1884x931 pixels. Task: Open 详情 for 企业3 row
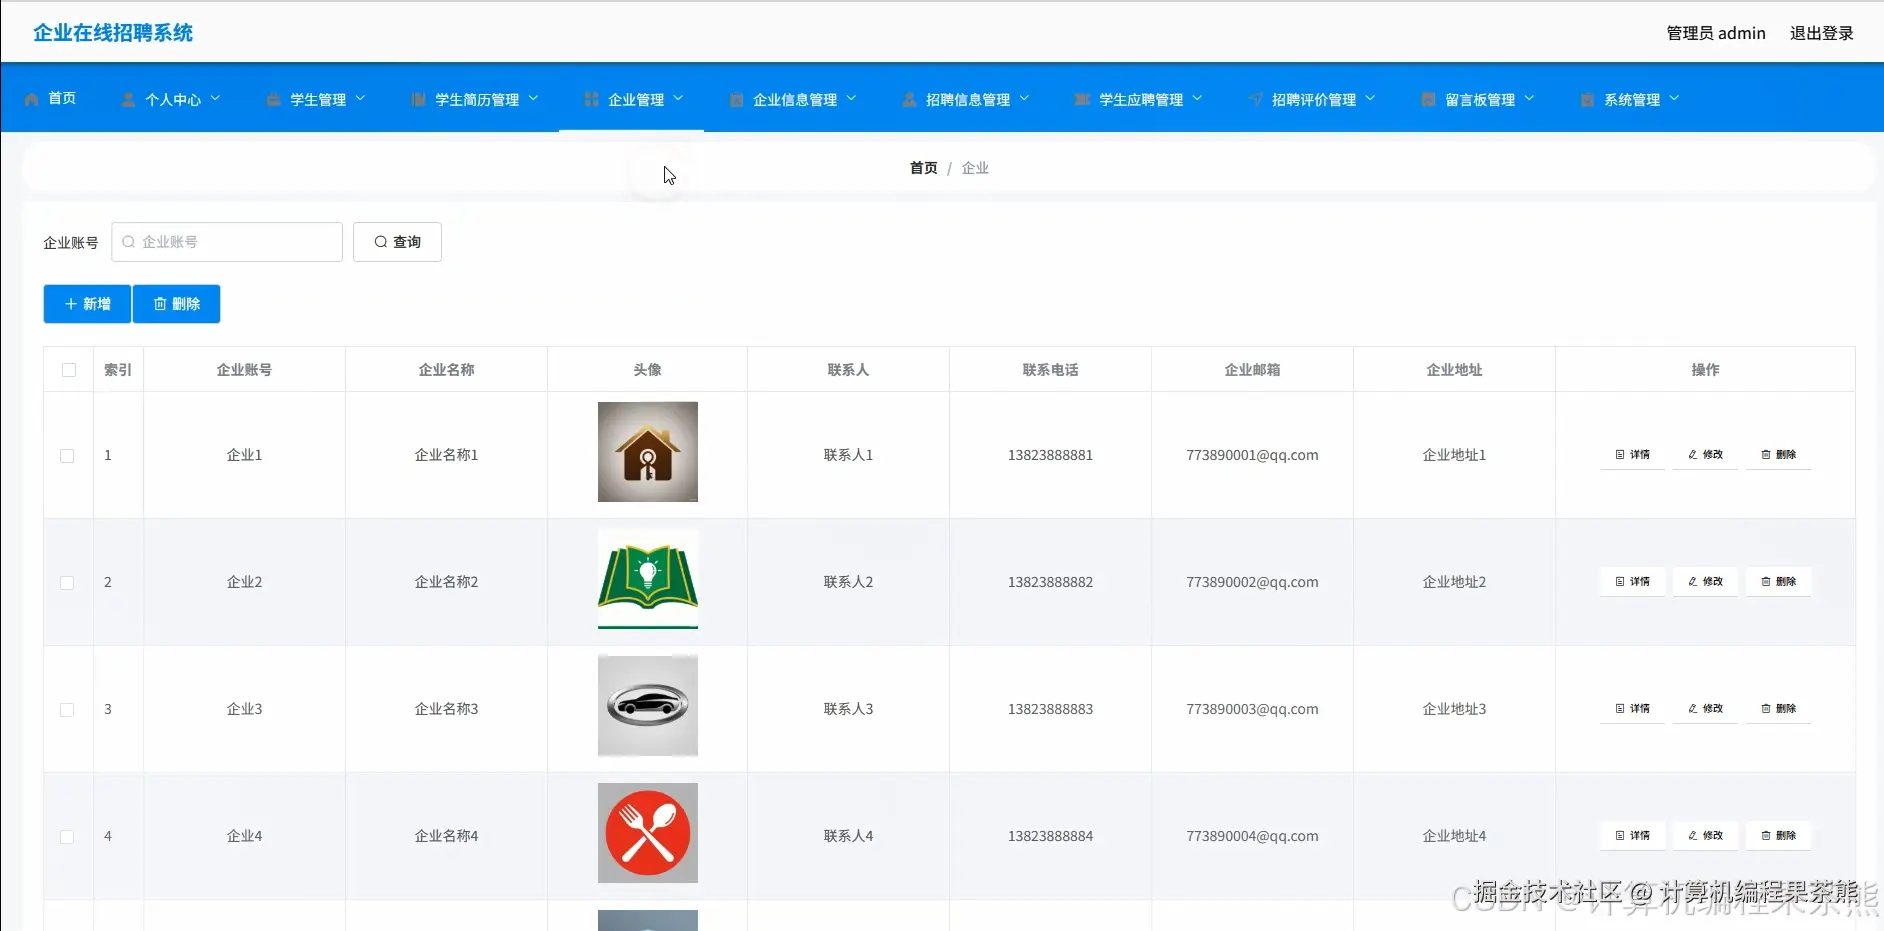[1632, 709]
